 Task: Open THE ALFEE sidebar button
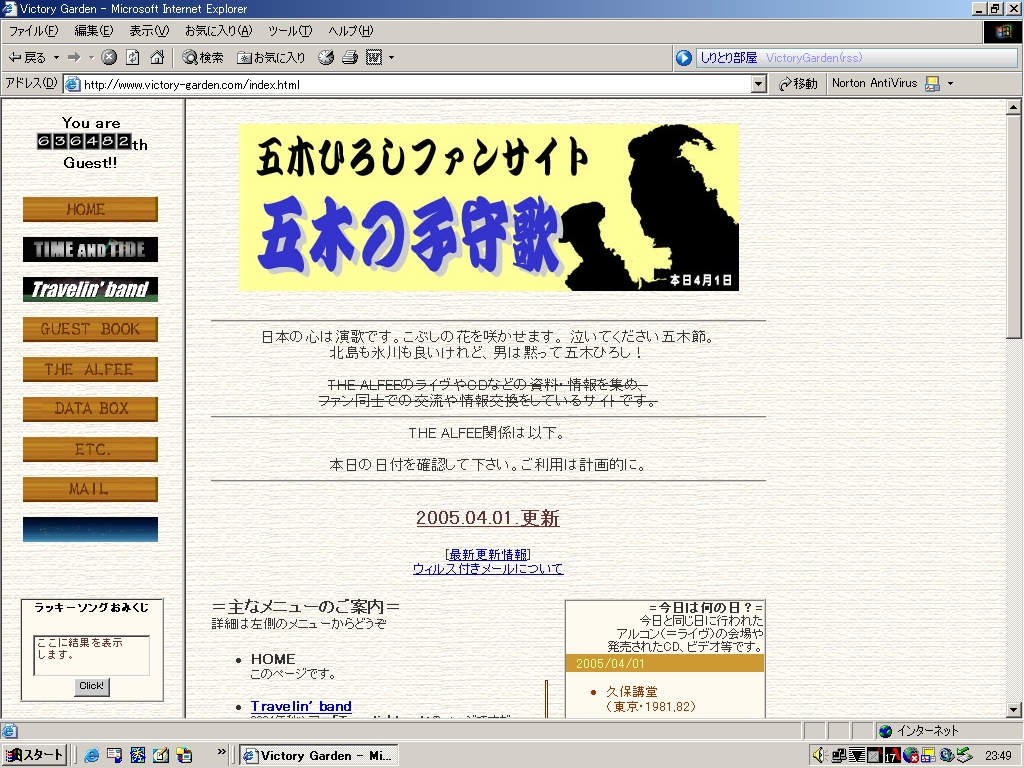(90, 370)
